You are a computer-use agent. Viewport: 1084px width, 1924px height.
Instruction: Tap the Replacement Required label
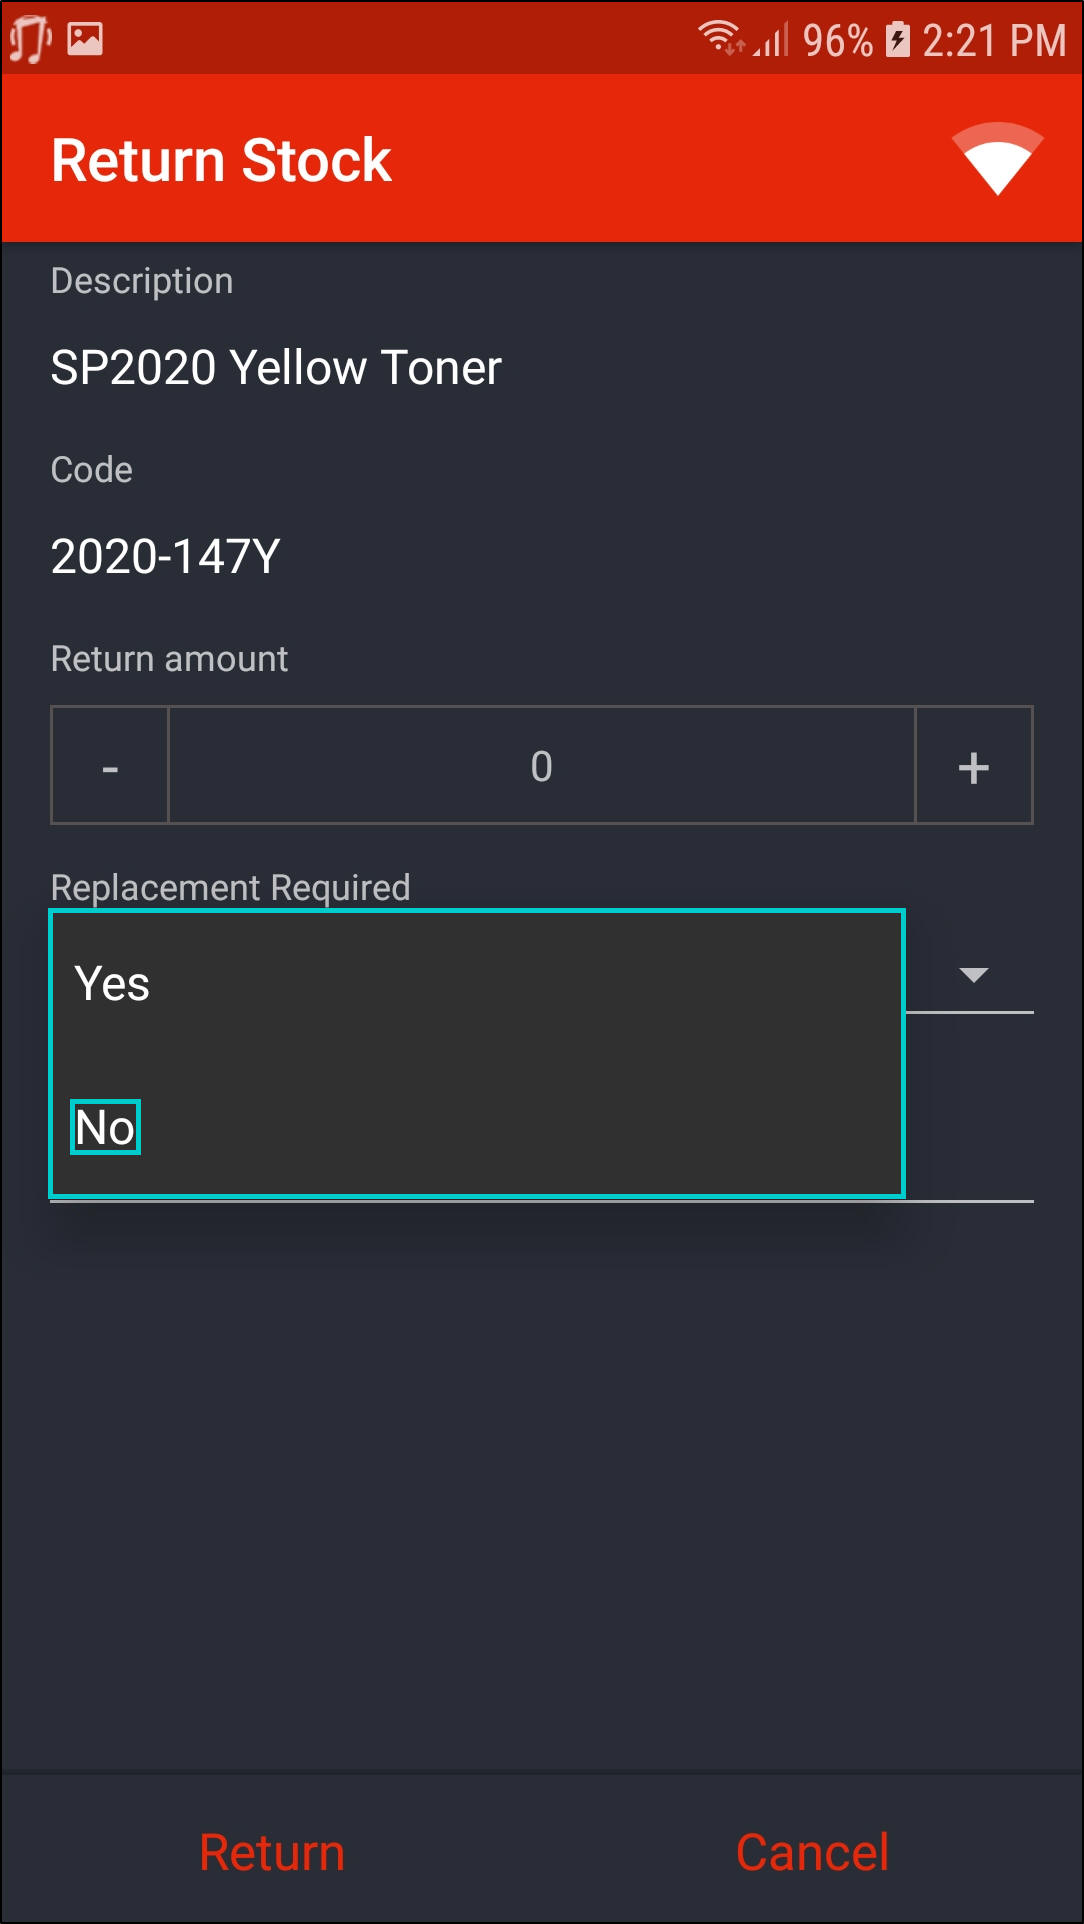point(230,888)
